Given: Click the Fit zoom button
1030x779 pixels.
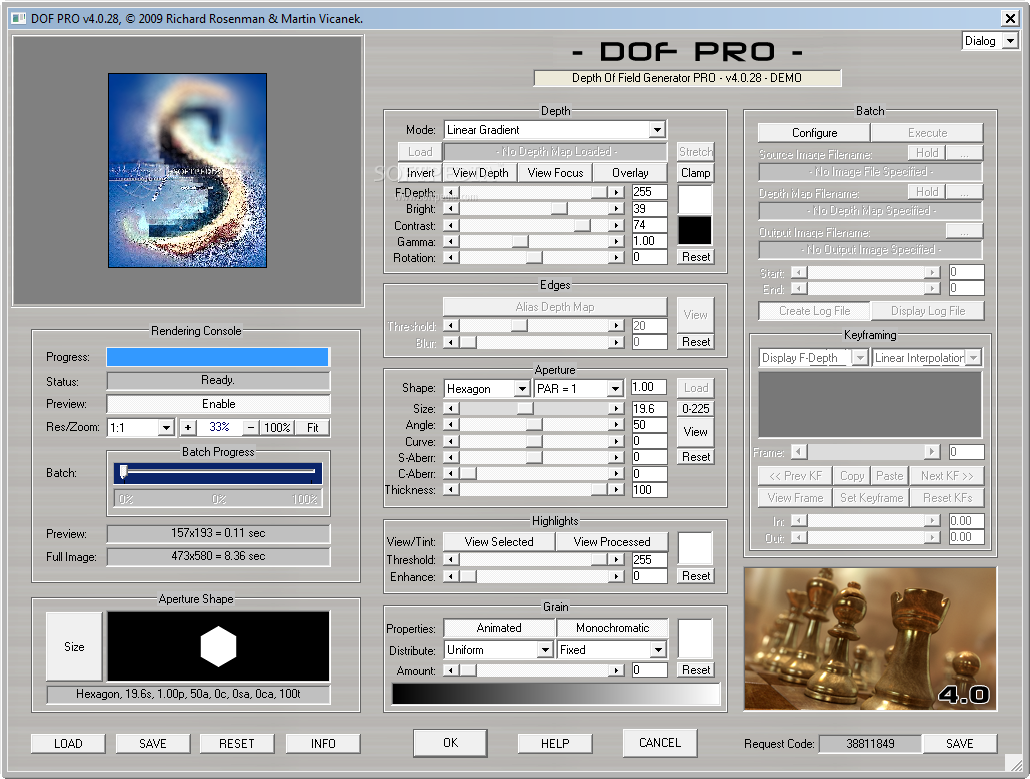Looking at the screenshot, I should 313,428.
